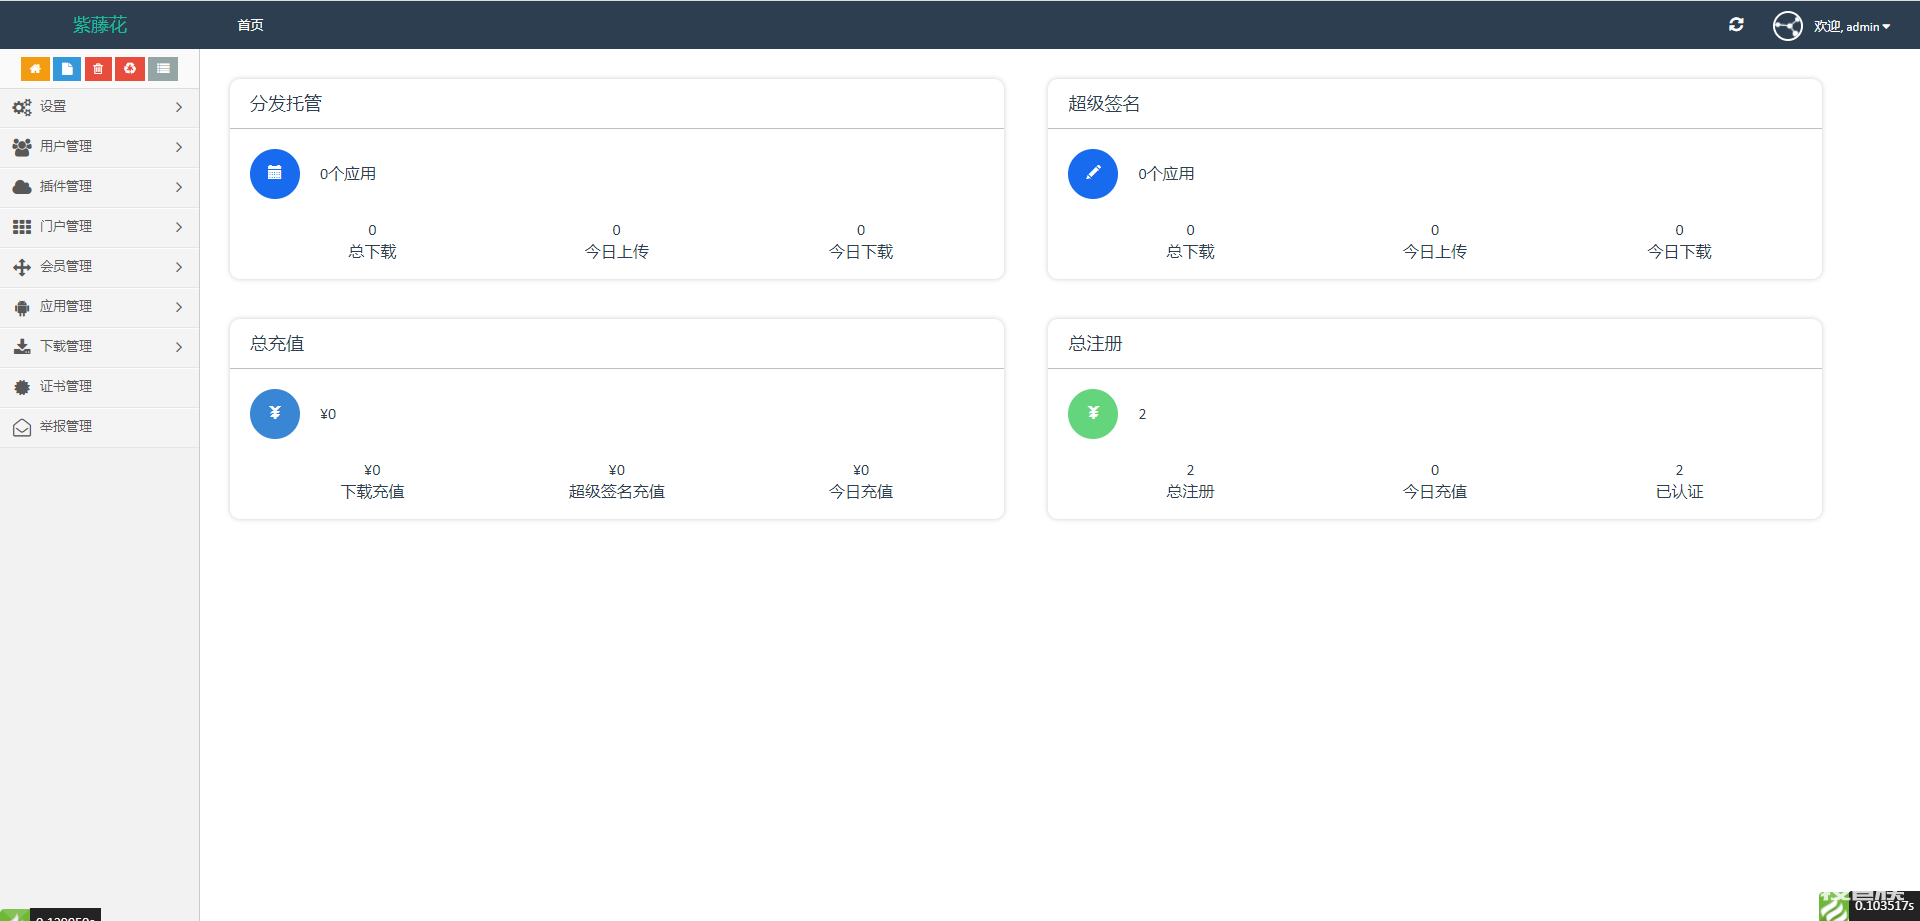Select 会员管理 in the sidebar

(99, 267)
